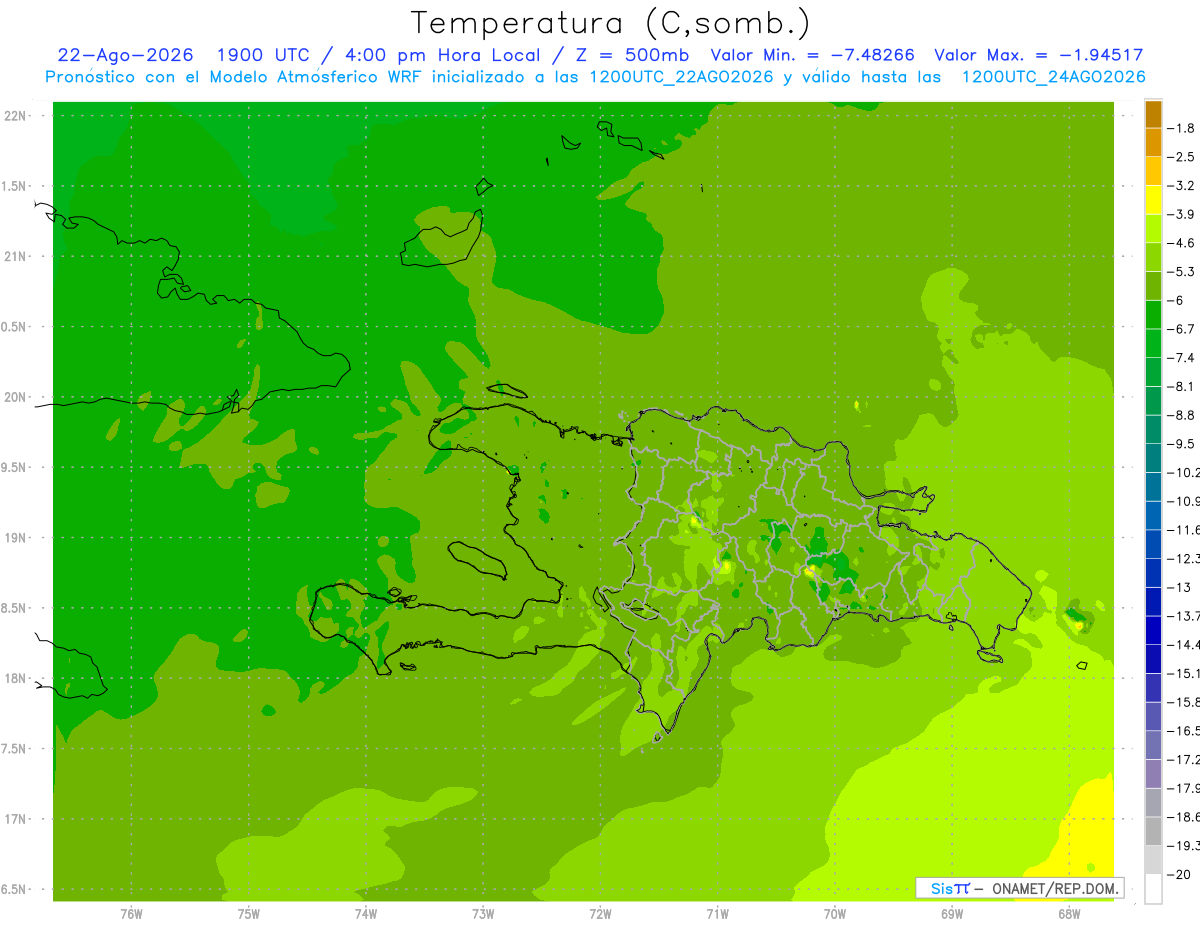
Task: Click the '-2.5' colorbar label
Action: 1182,157
